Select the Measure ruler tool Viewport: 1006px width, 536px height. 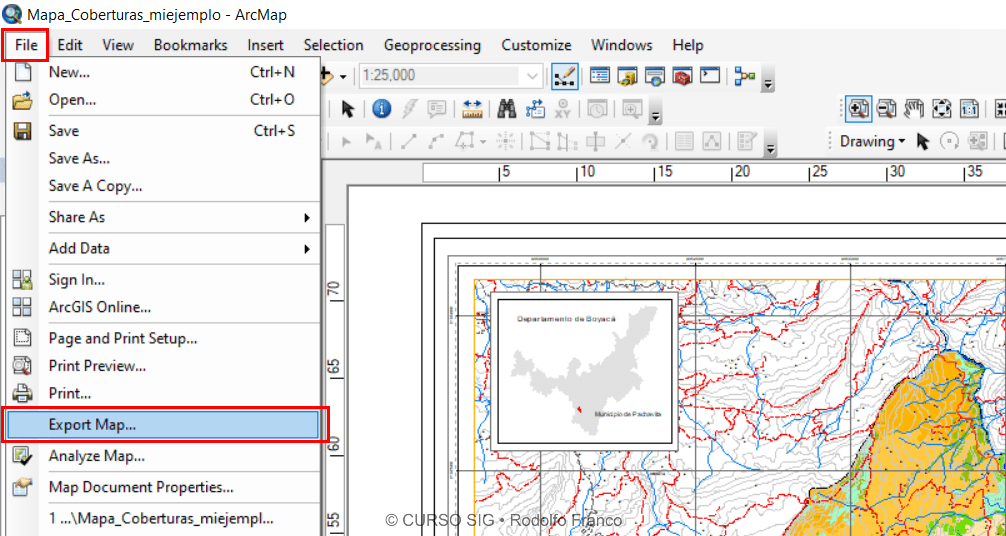[x=472, y=109]
